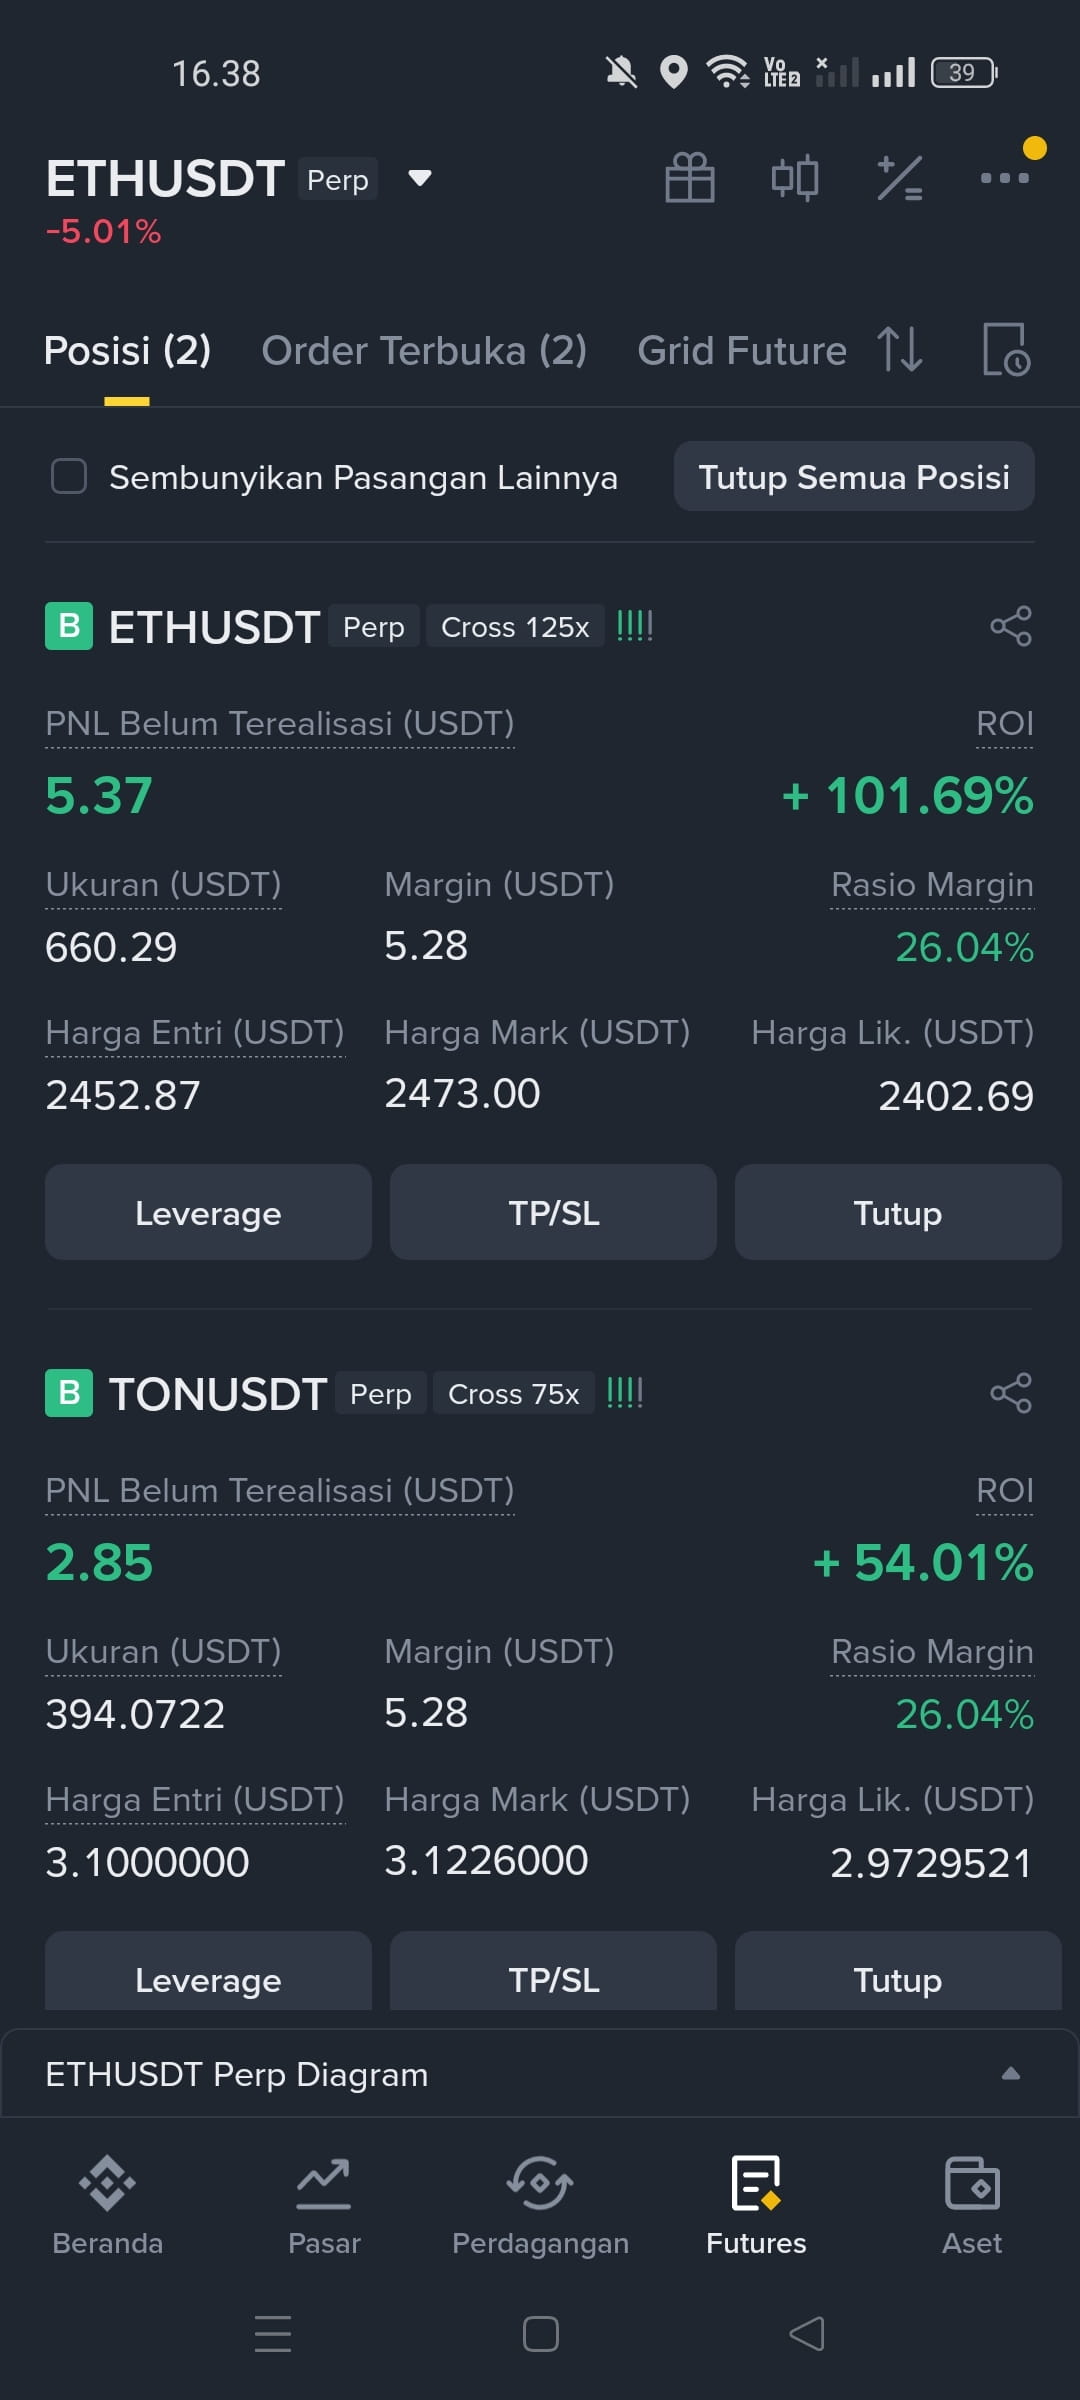The height and width of the screenshot is (2400, 1080).
Task: Open the order history document icon
Action: [x=1005, y=349]
